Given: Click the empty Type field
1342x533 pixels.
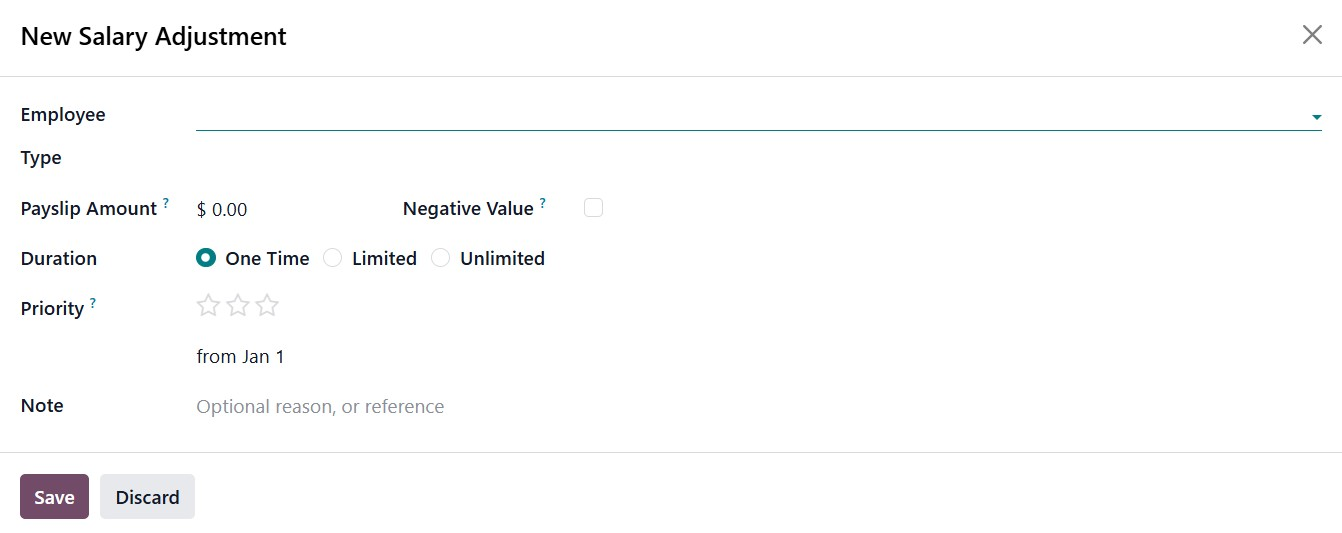Looking at the screenshot, I should pyautogui.click(x=750, y=159).
